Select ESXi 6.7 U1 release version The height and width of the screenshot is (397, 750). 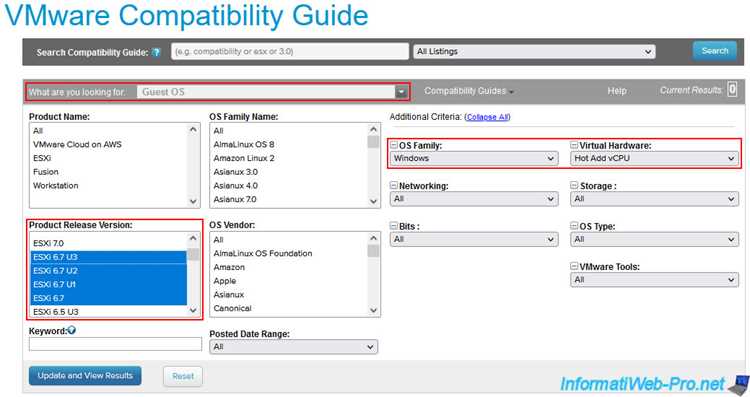pos(109,284)
